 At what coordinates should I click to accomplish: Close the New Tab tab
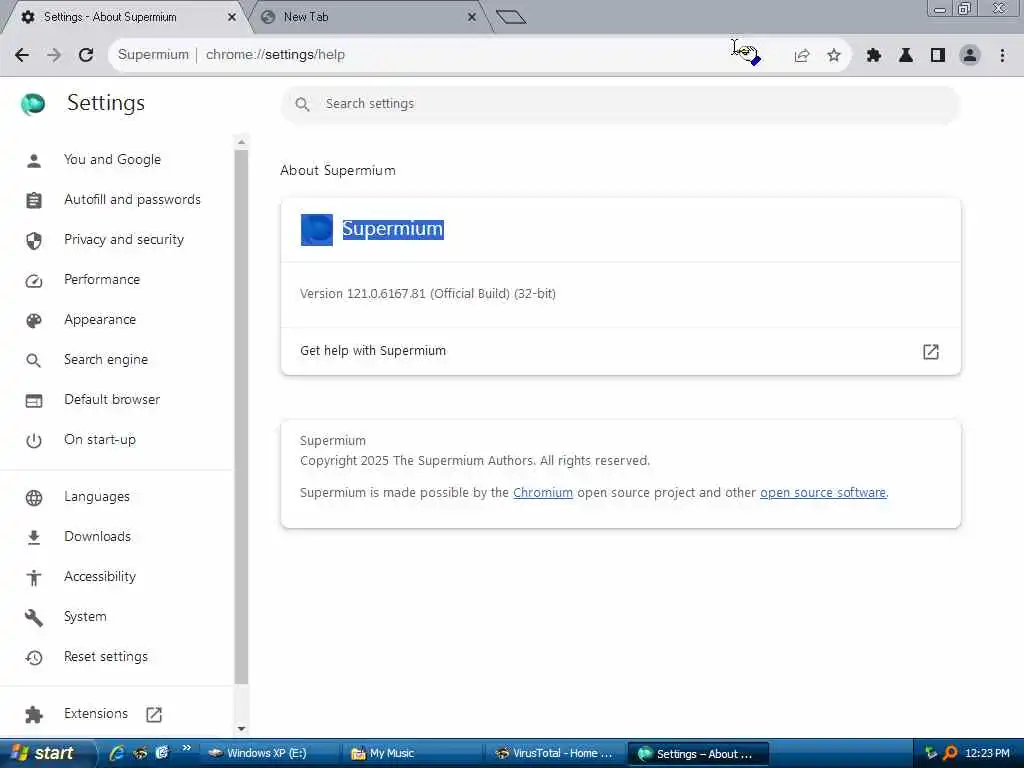click(472, 17)
